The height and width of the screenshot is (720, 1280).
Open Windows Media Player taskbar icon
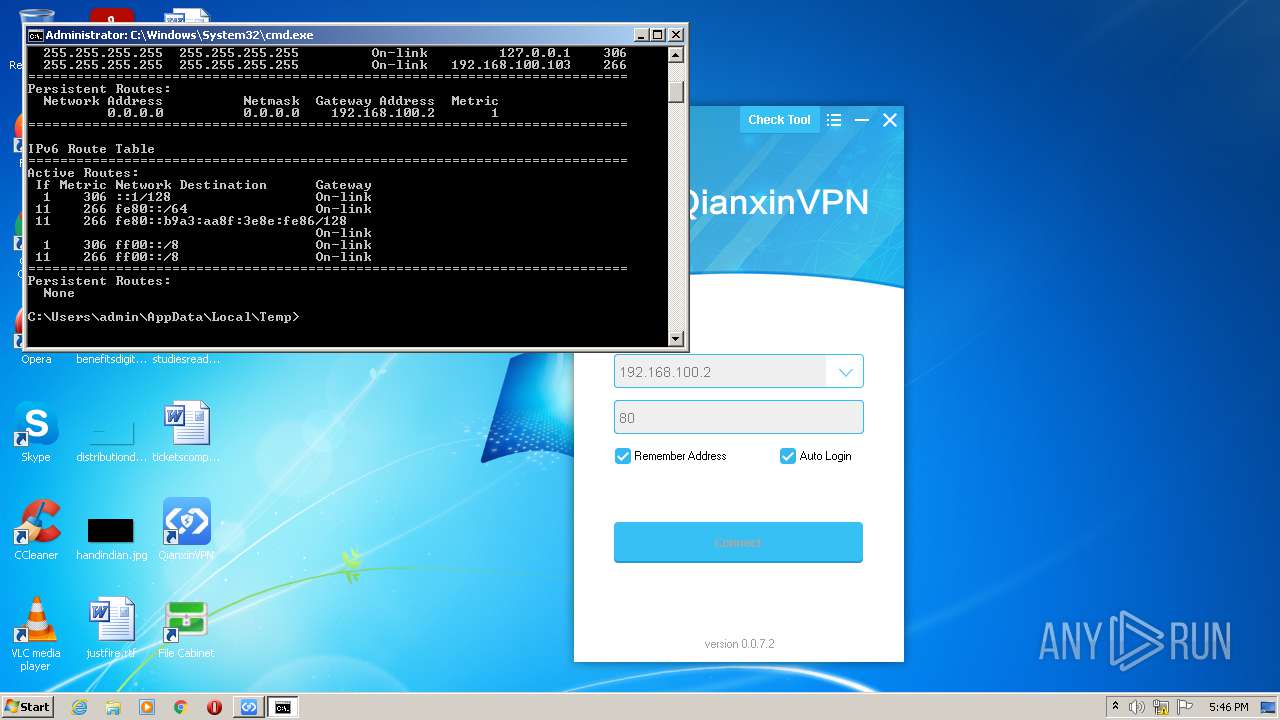147,707
